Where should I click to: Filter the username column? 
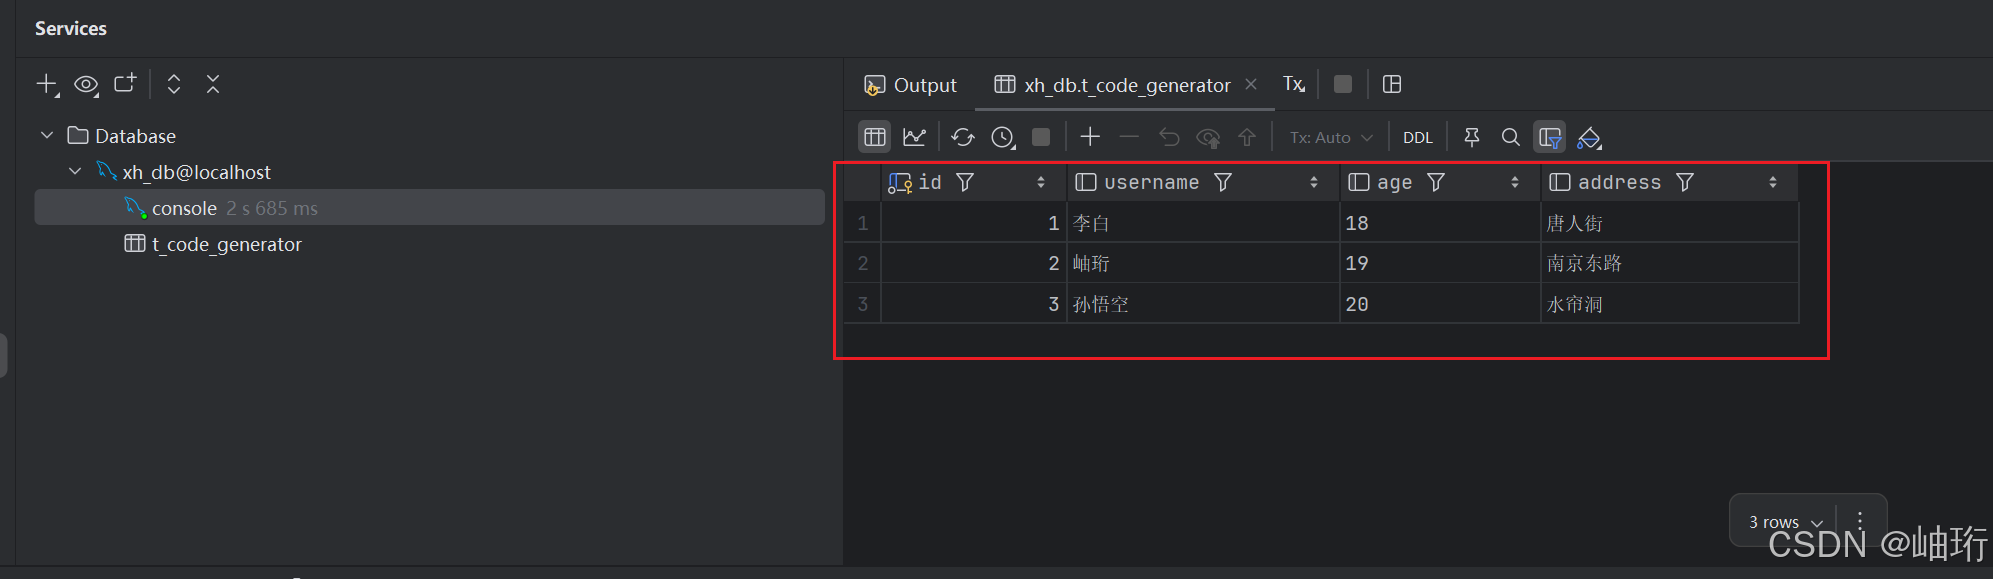[x=1223, y=182]
